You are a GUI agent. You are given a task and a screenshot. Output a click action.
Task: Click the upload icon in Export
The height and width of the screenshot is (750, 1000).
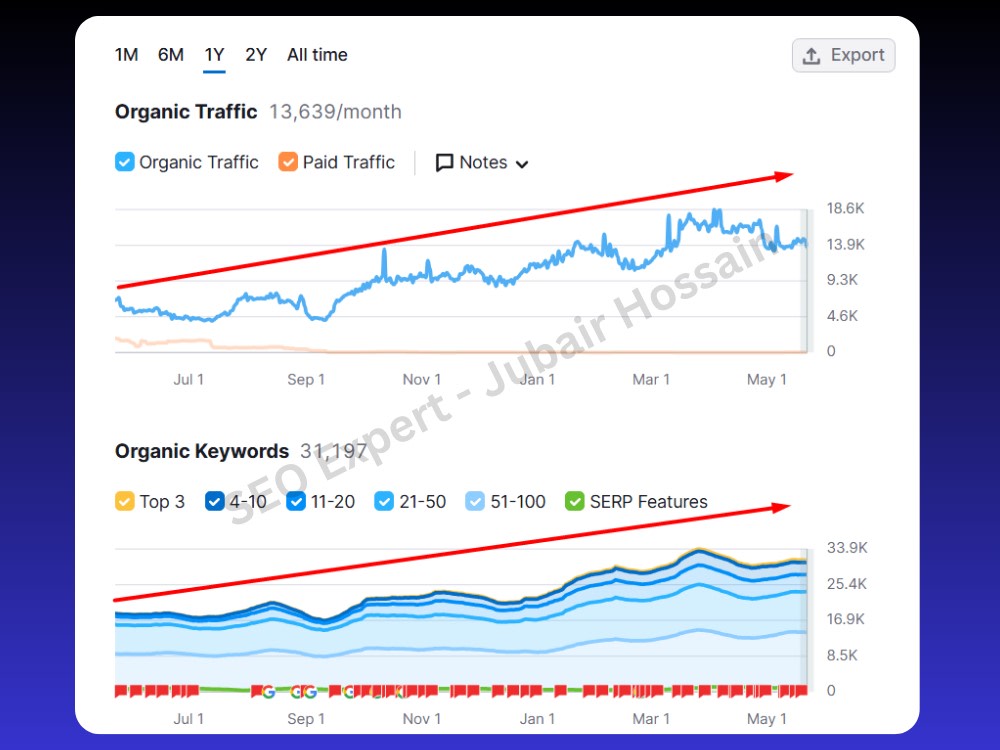pos(811,55)
